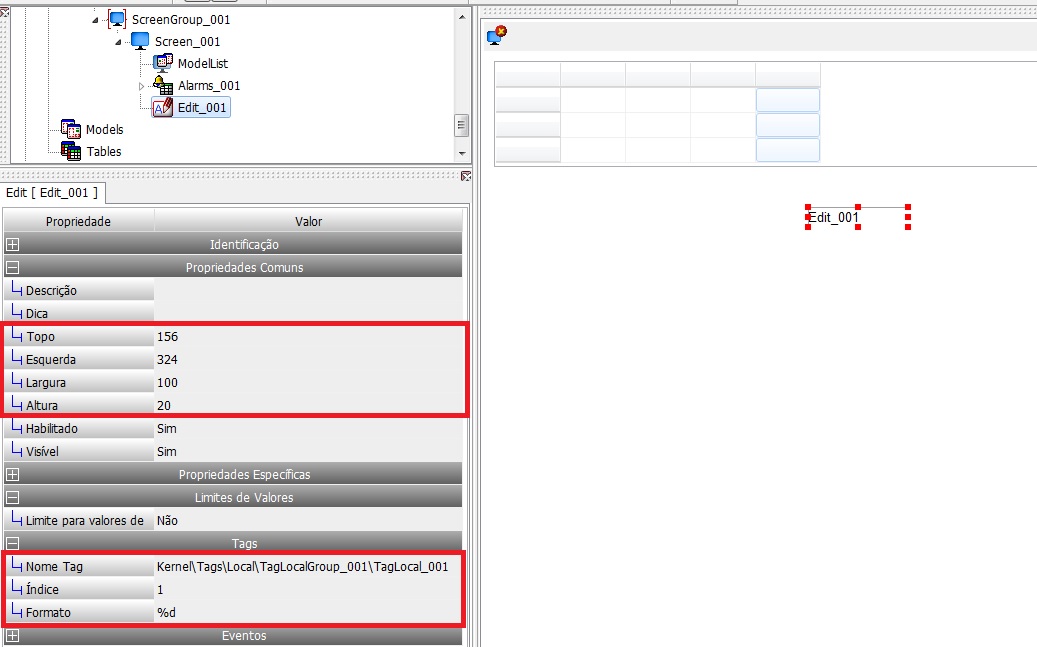Click the Edit_001 icon in tree
This screenshot has width=1037, height=647.
(x=163, y=107)
